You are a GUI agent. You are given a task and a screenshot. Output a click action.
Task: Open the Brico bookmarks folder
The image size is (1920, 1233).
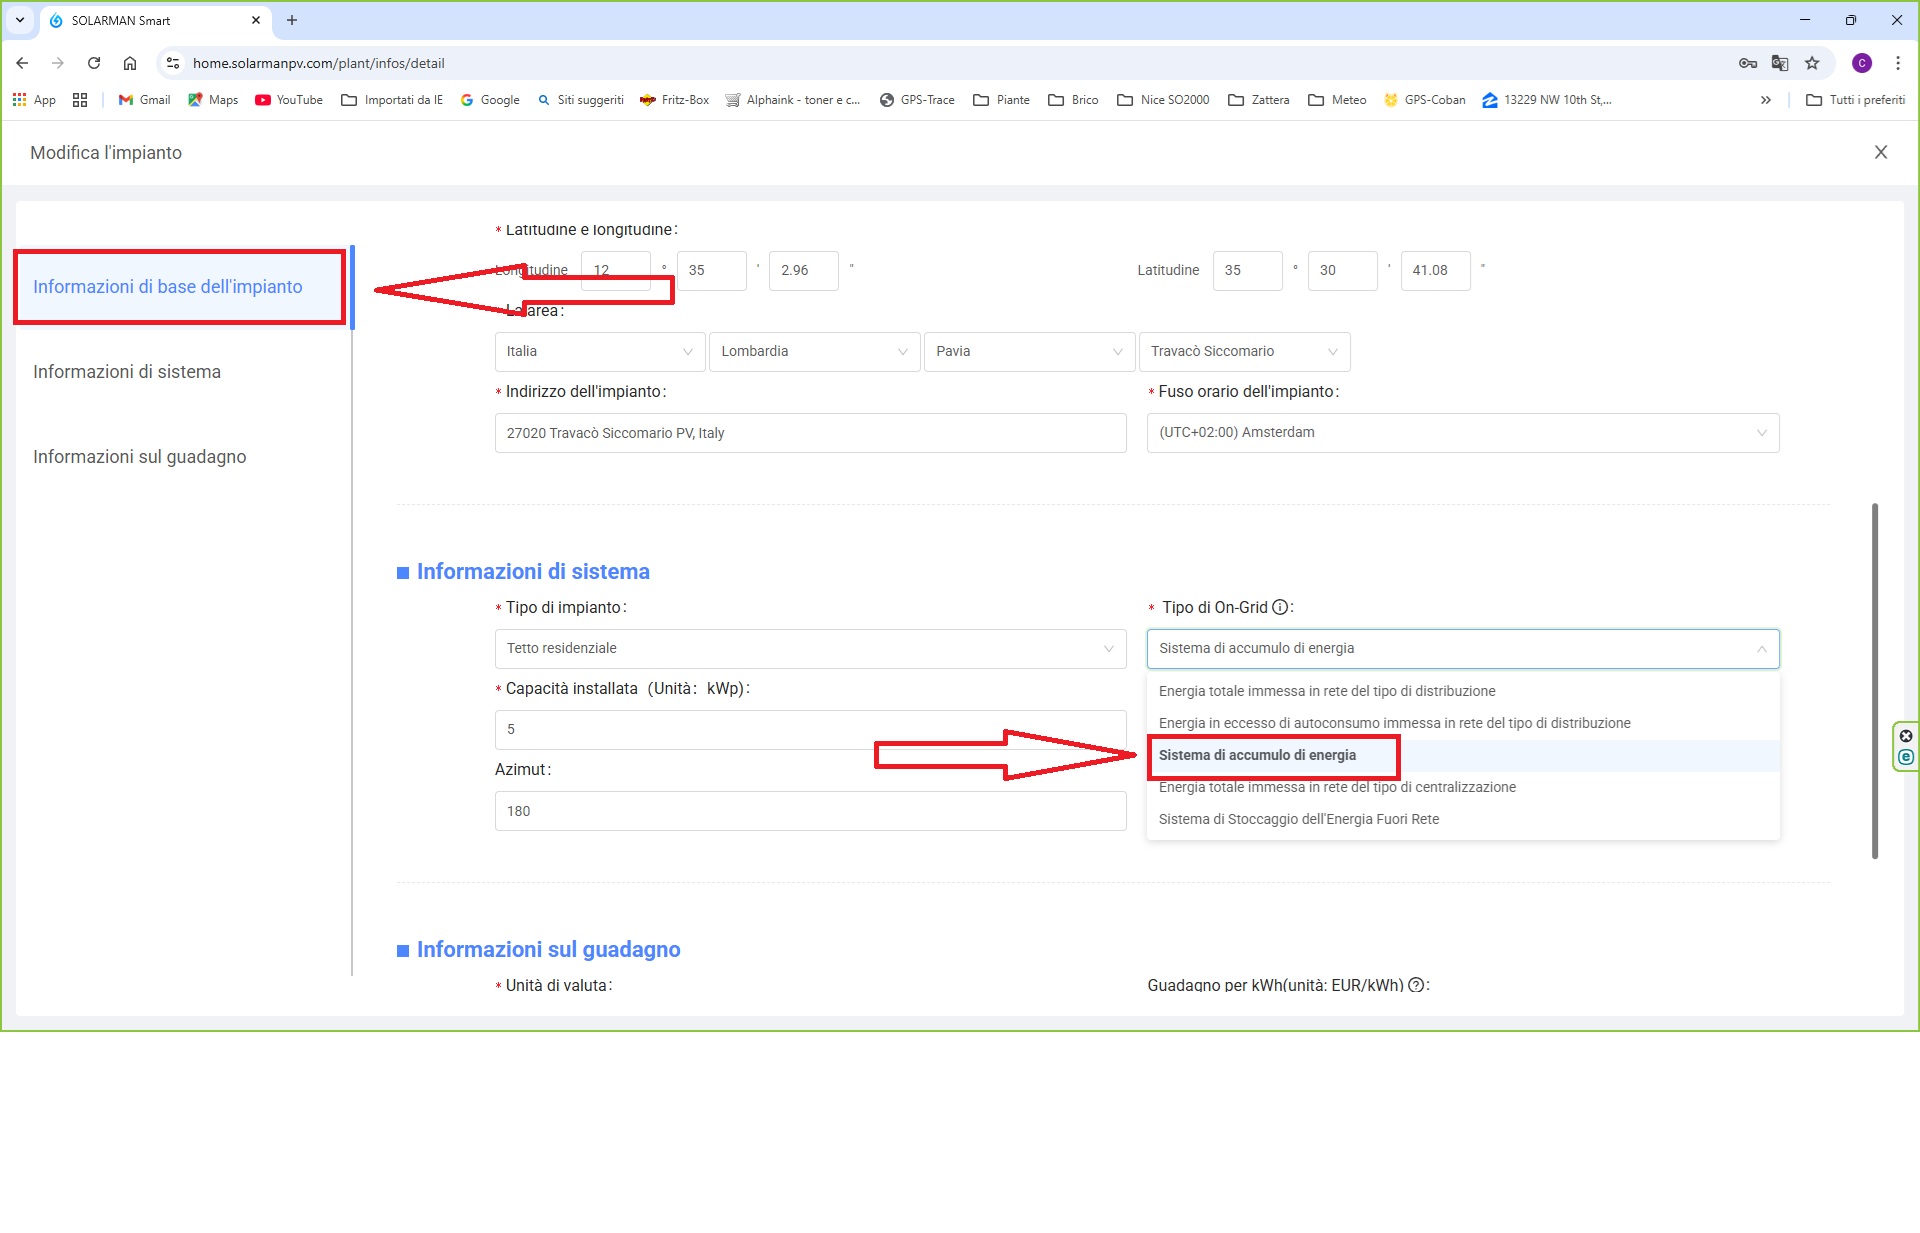(x=1073, y=100)
